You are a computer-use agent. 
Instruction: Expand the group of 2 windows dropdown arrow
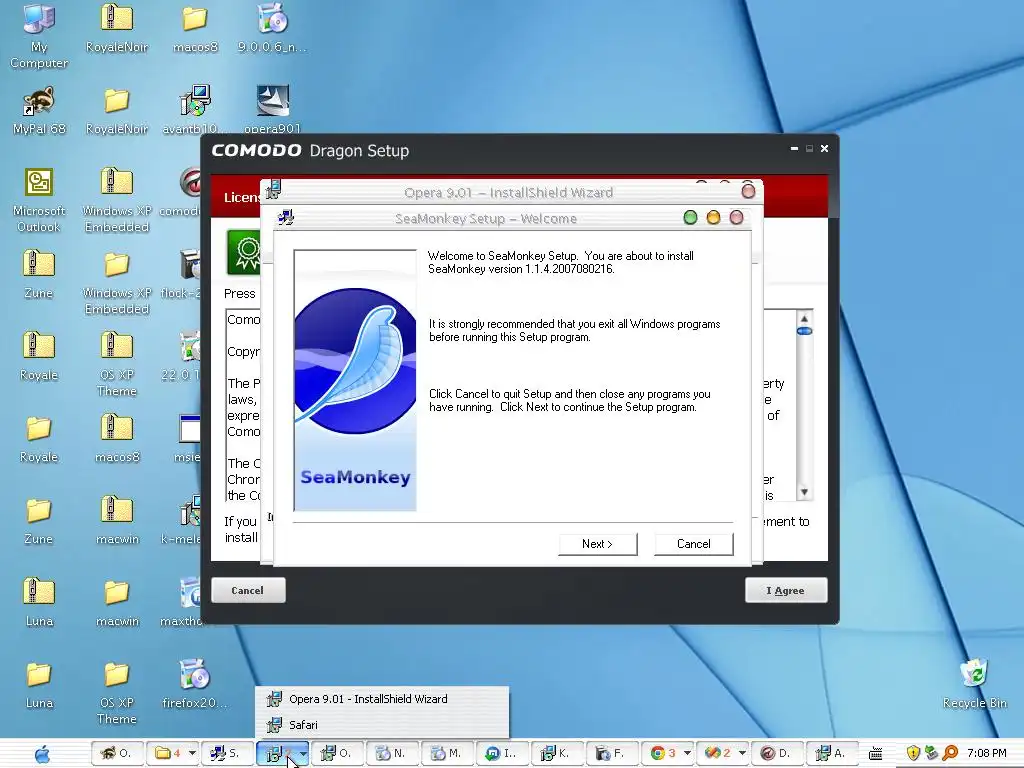pos(742,754)
